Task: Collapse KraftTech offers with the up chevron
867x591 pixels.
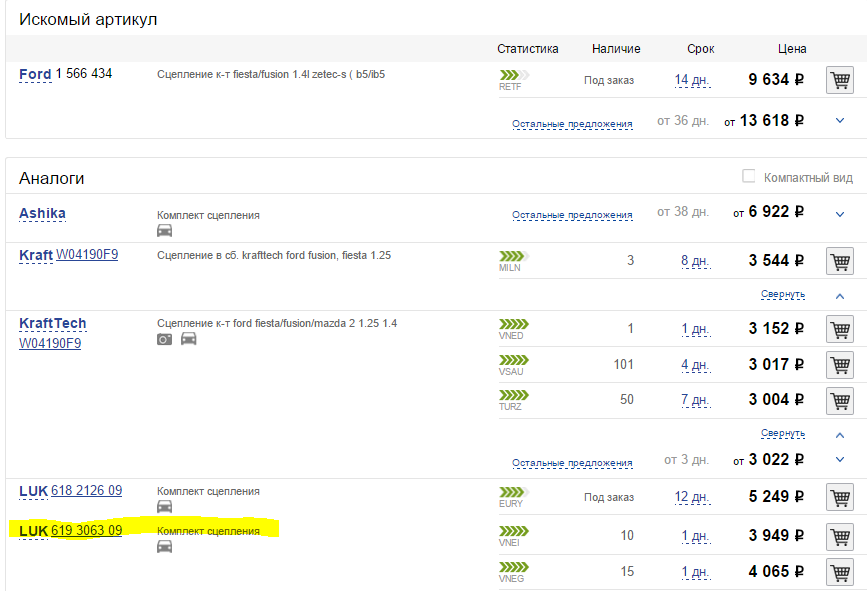Action: tap(840, 435)
